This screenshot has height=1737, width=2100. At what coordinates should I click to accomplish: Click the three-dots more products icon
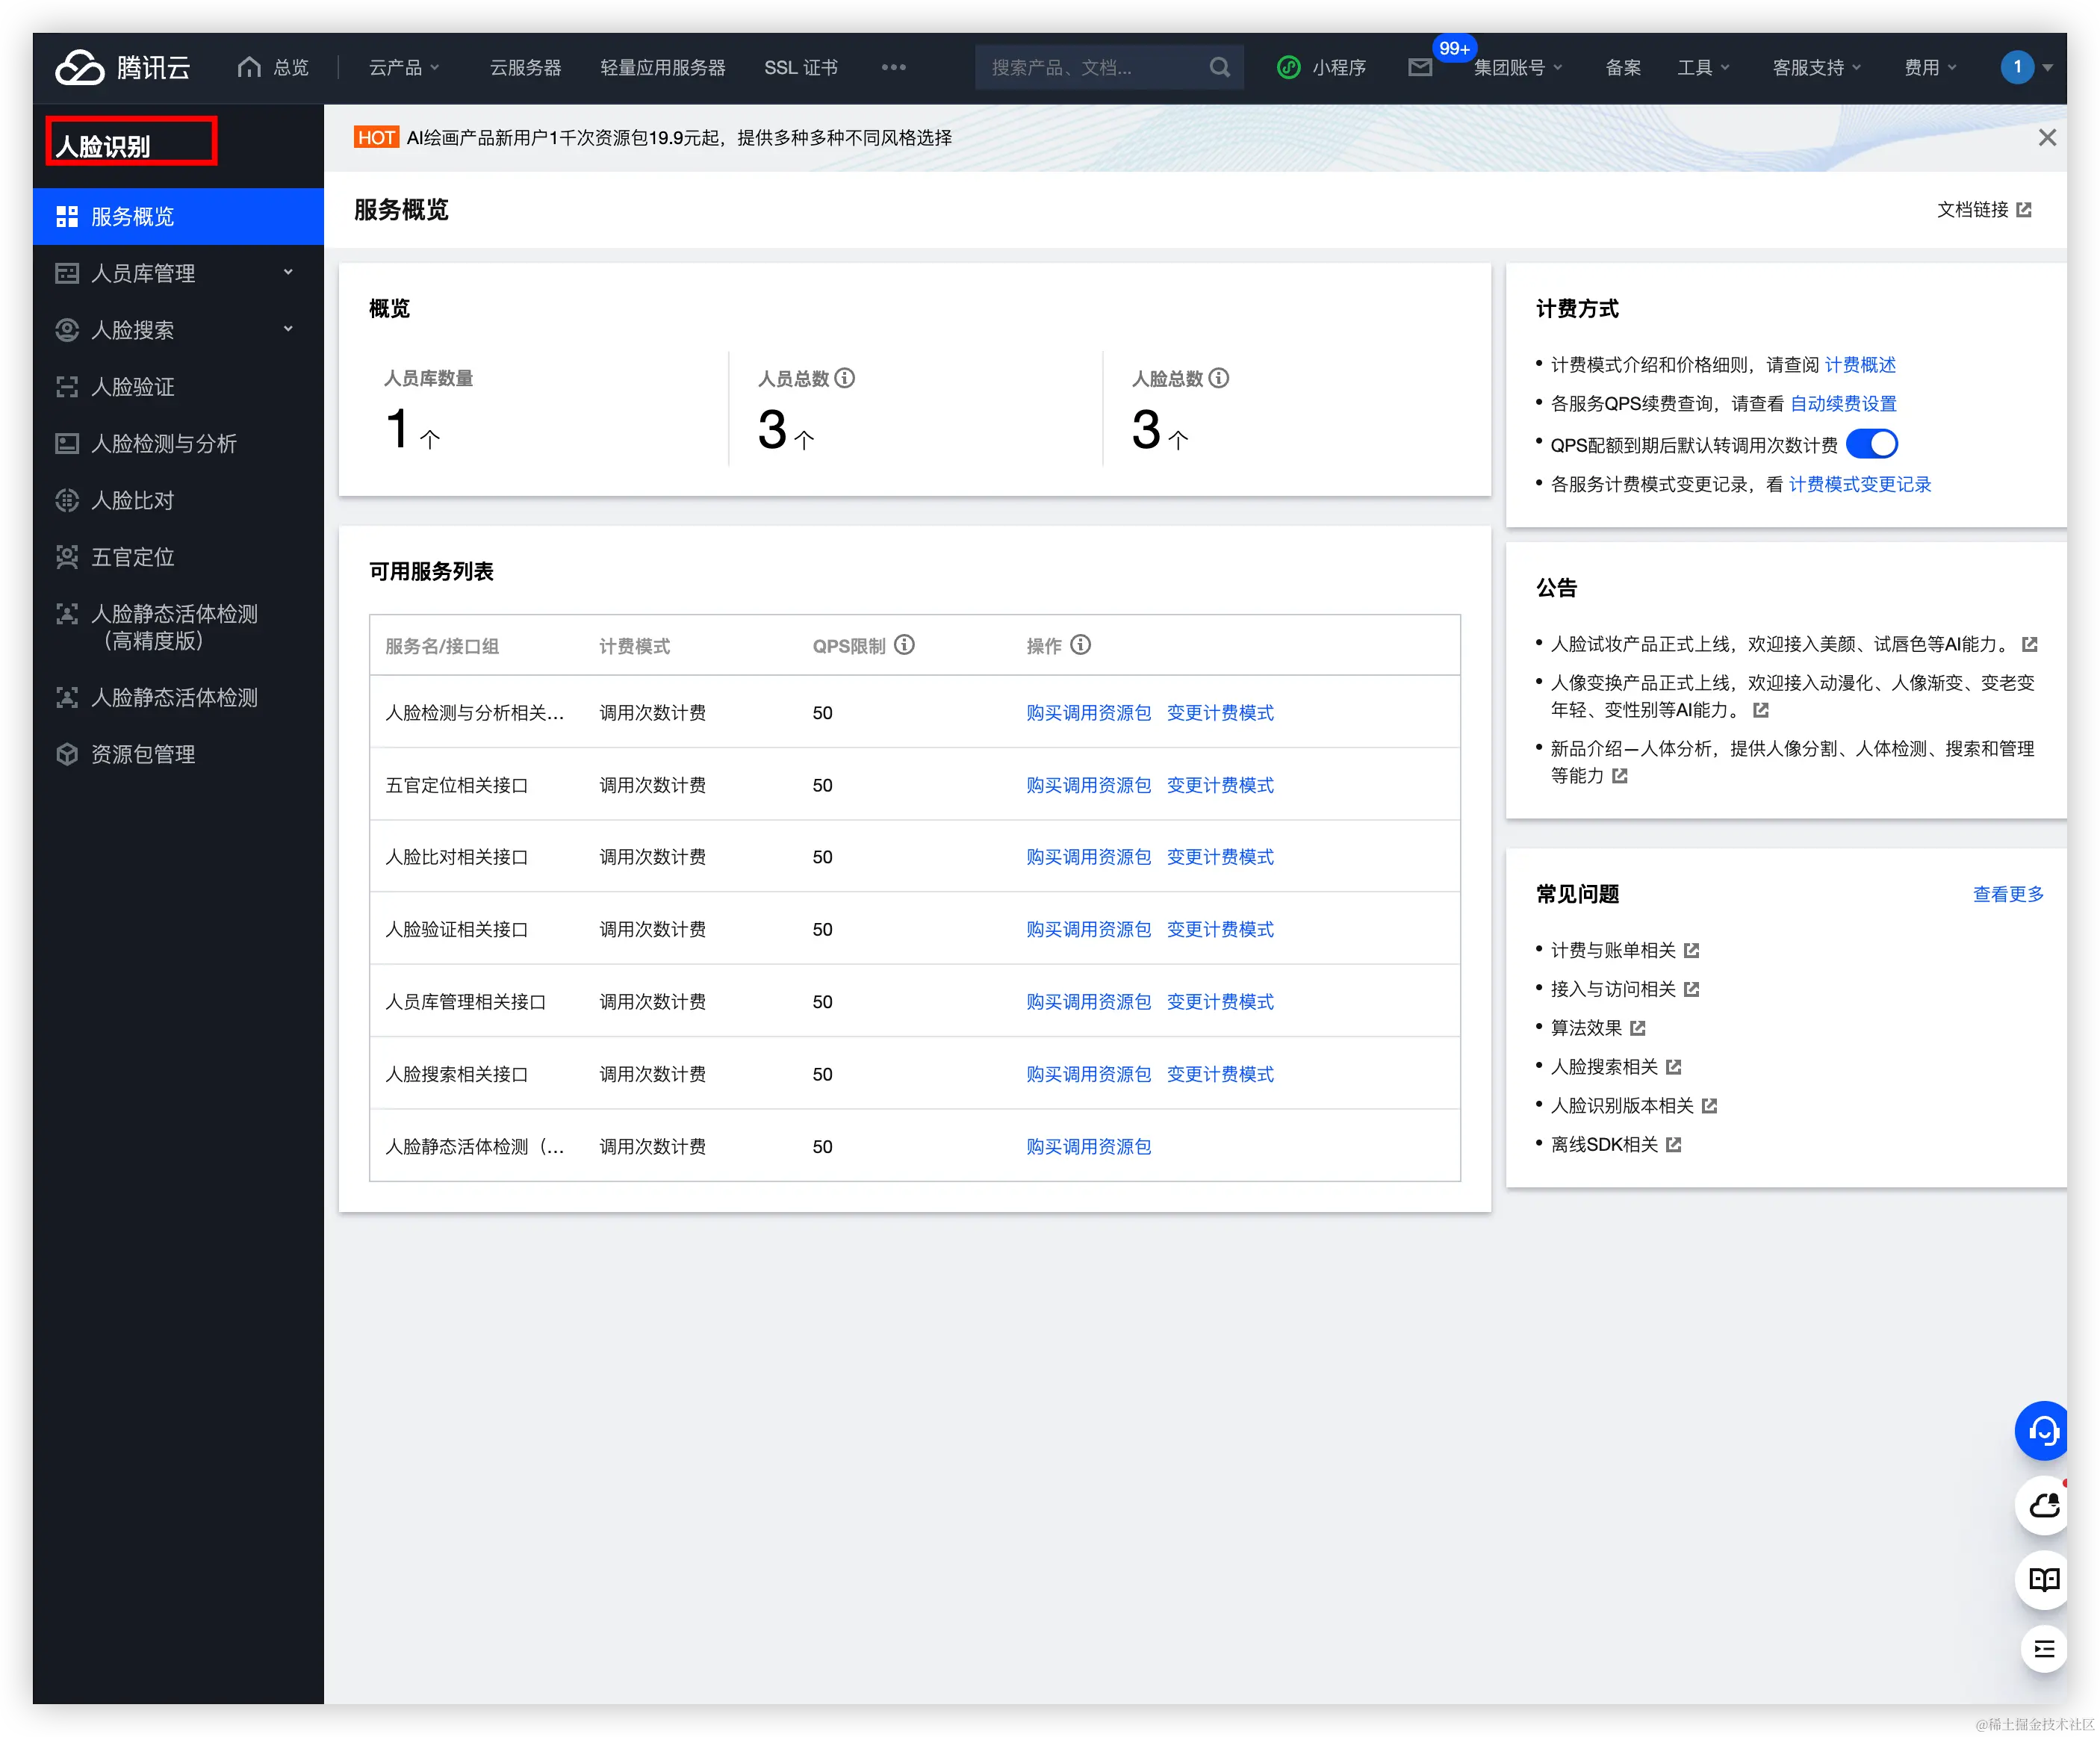pos(893,68)
